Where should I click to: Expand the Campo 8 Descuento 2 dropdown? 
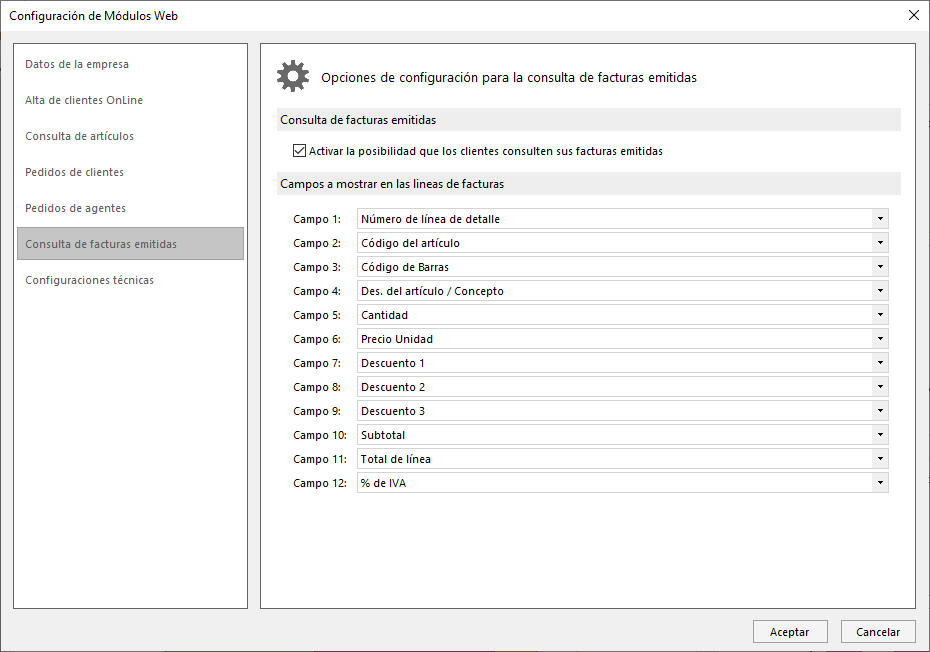(880, 387)
